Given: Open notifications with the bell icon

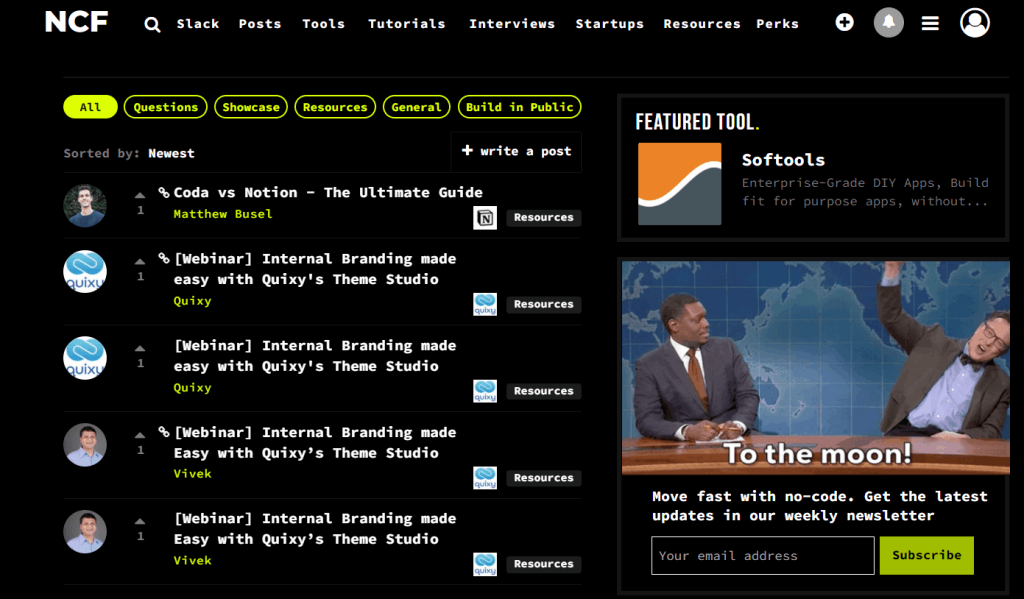Looking at the screenshot, I should tap(889, 22).
